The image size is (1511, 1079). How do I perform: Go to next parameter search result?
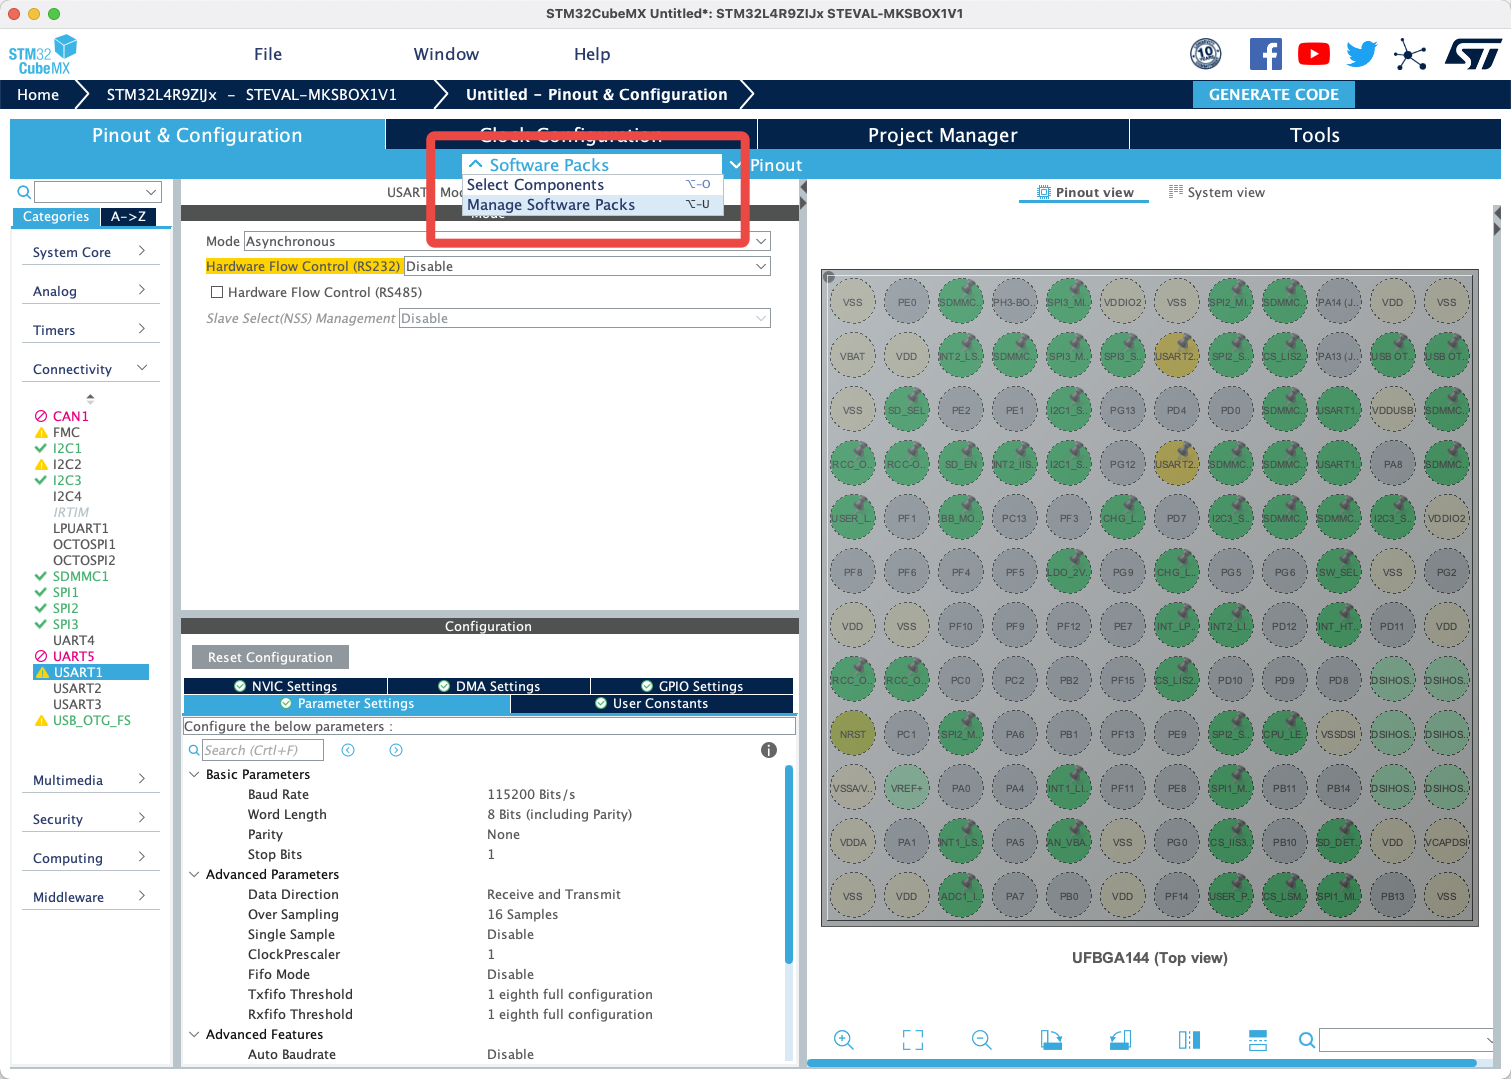(x=396, y=750)
